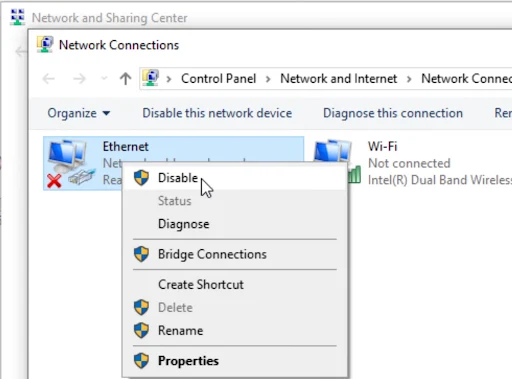The width and height of the screenshot is (512, 379).
Task: Click the shield icon beside Bridge Connections
Action: (141, 254)
